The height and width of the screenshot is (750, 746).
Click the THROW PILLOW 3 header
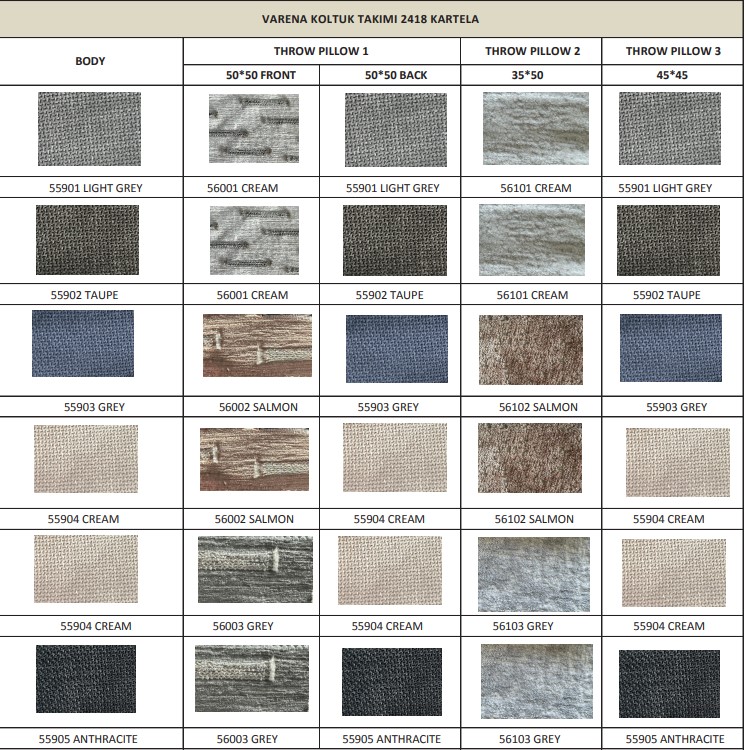tap(673, 50)
